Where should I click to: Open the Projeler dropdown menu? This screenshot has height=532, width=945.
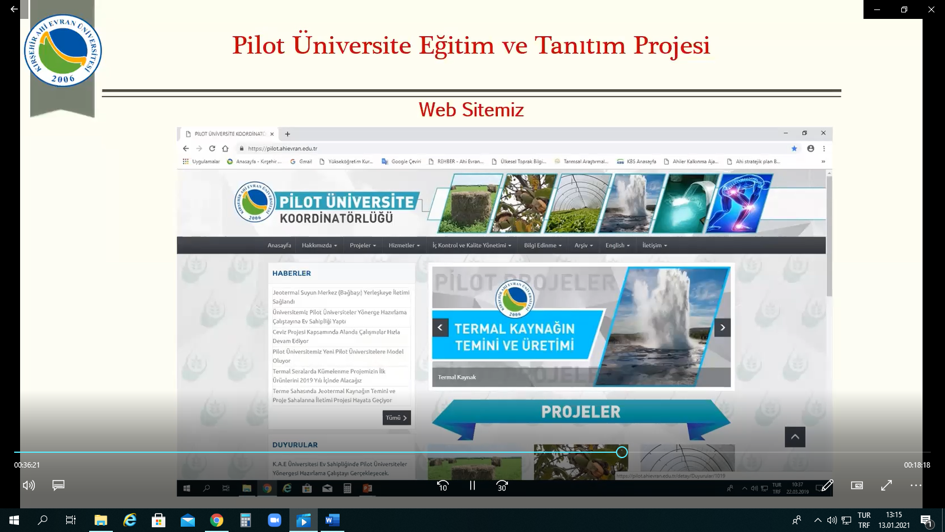click(x=362, y=245)
